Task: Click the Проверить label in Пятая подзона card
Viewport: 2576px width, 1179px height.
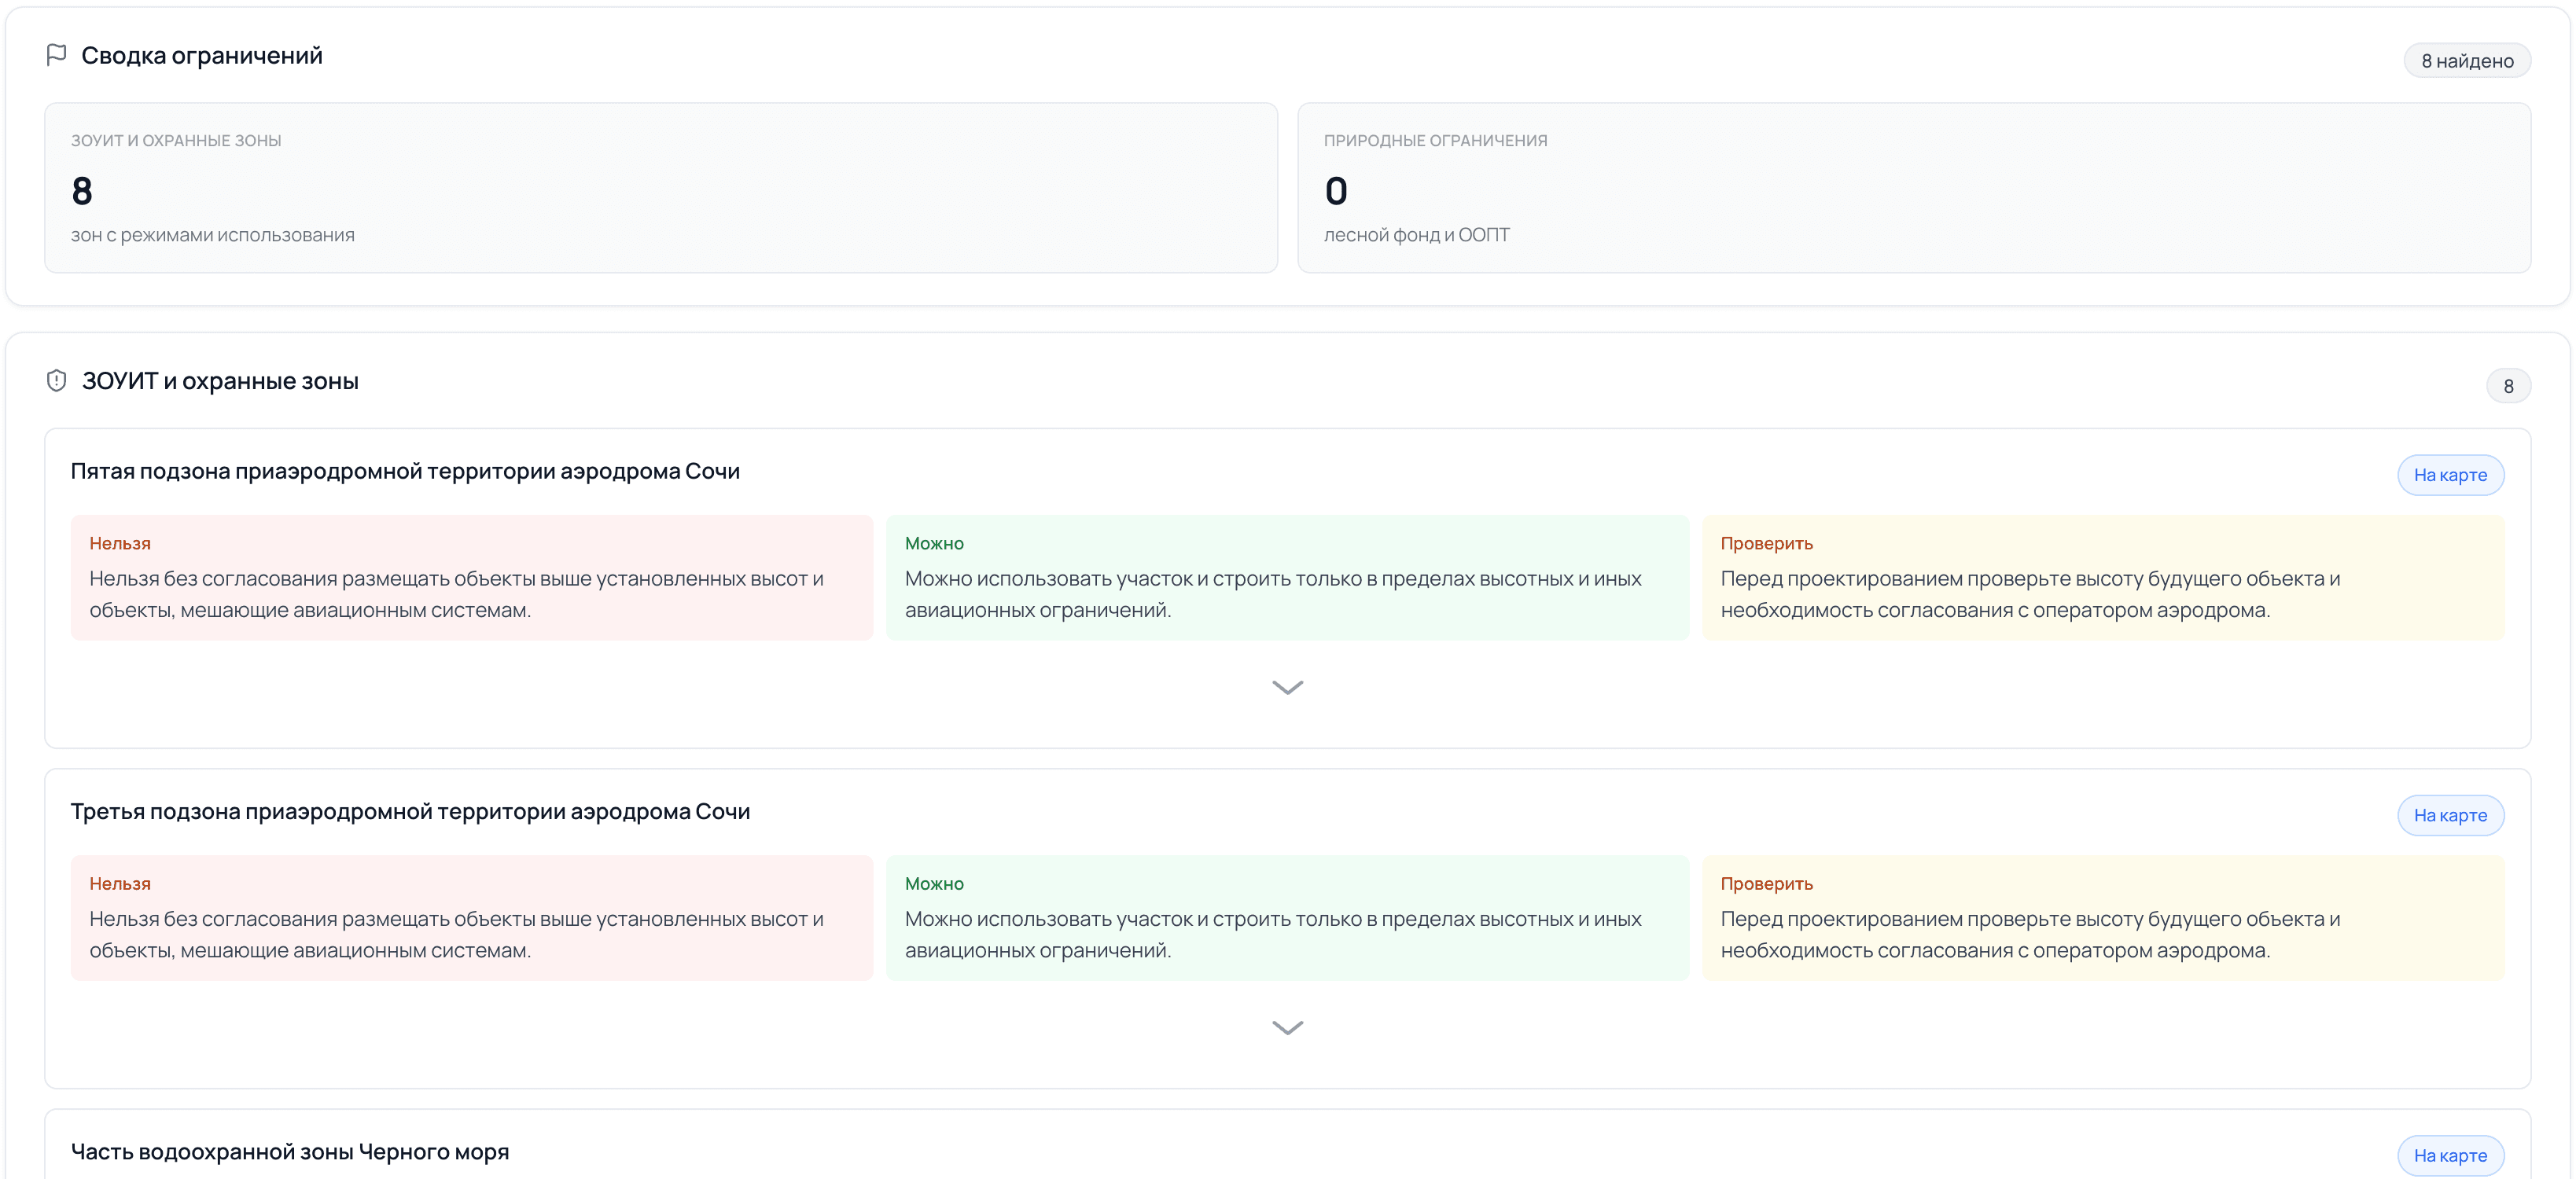Action: click(1766, 543)
